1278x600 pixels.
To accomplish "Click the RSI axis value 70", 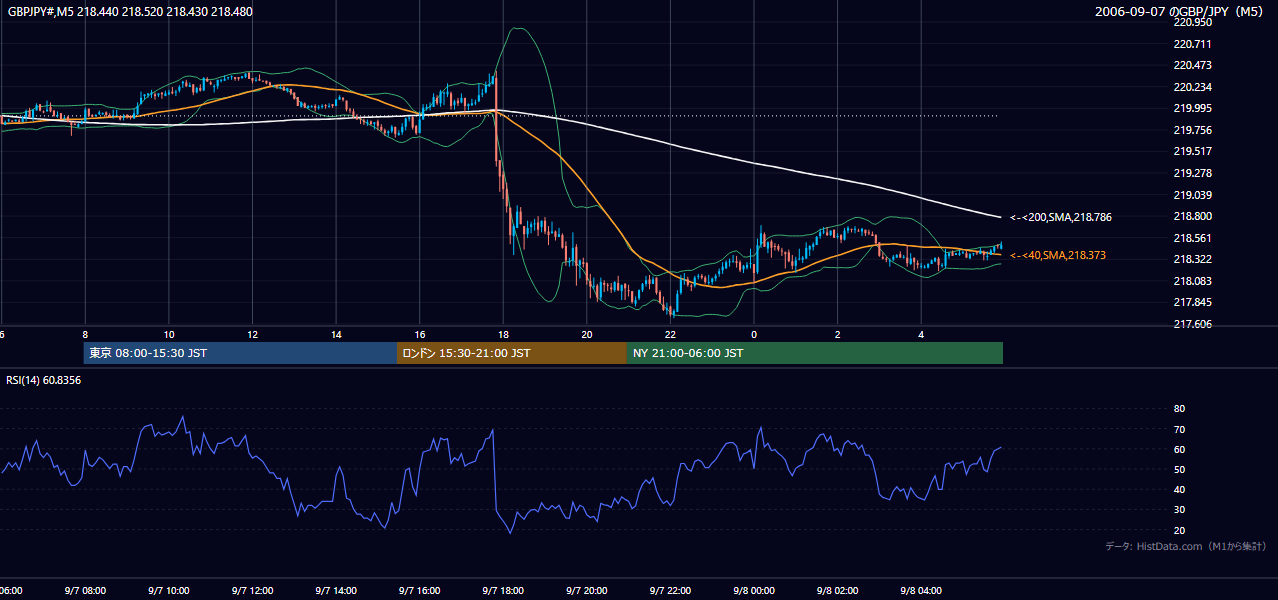I will [x=1179, y=429].
